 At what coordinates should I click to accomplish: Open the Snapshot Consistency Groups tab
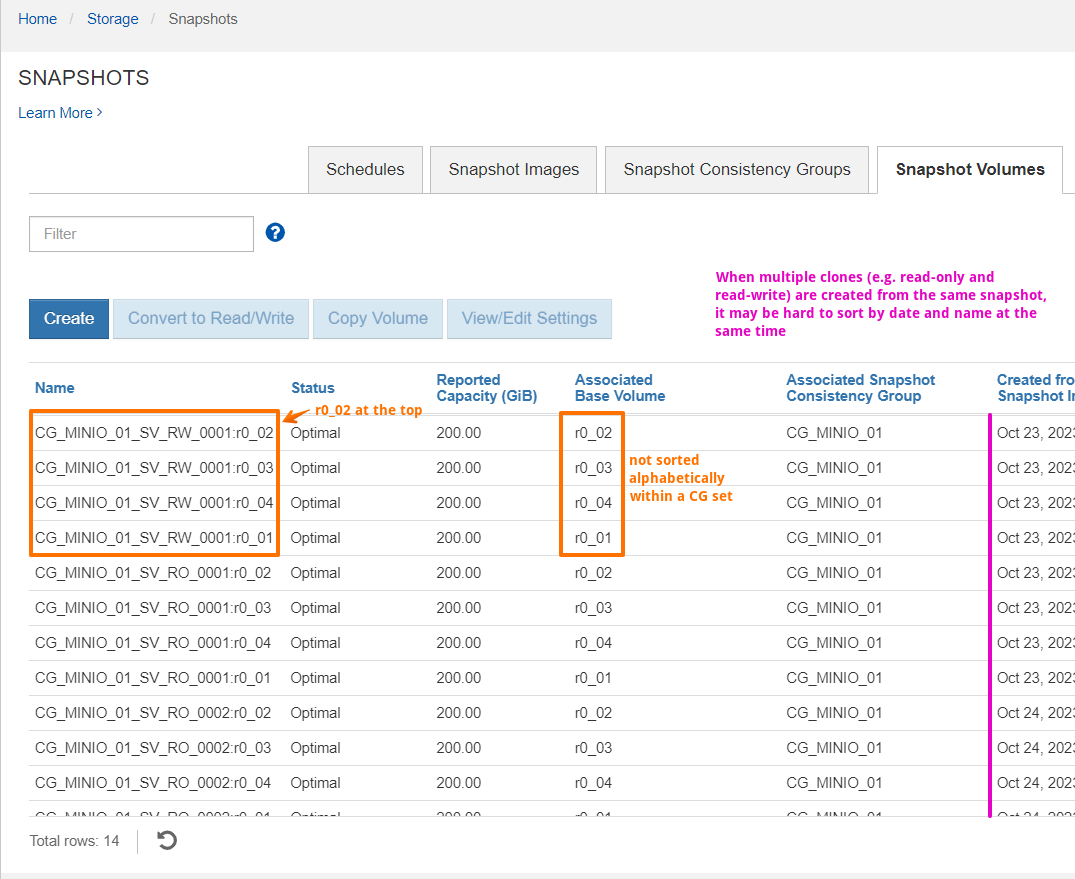(x=737, y=169)
